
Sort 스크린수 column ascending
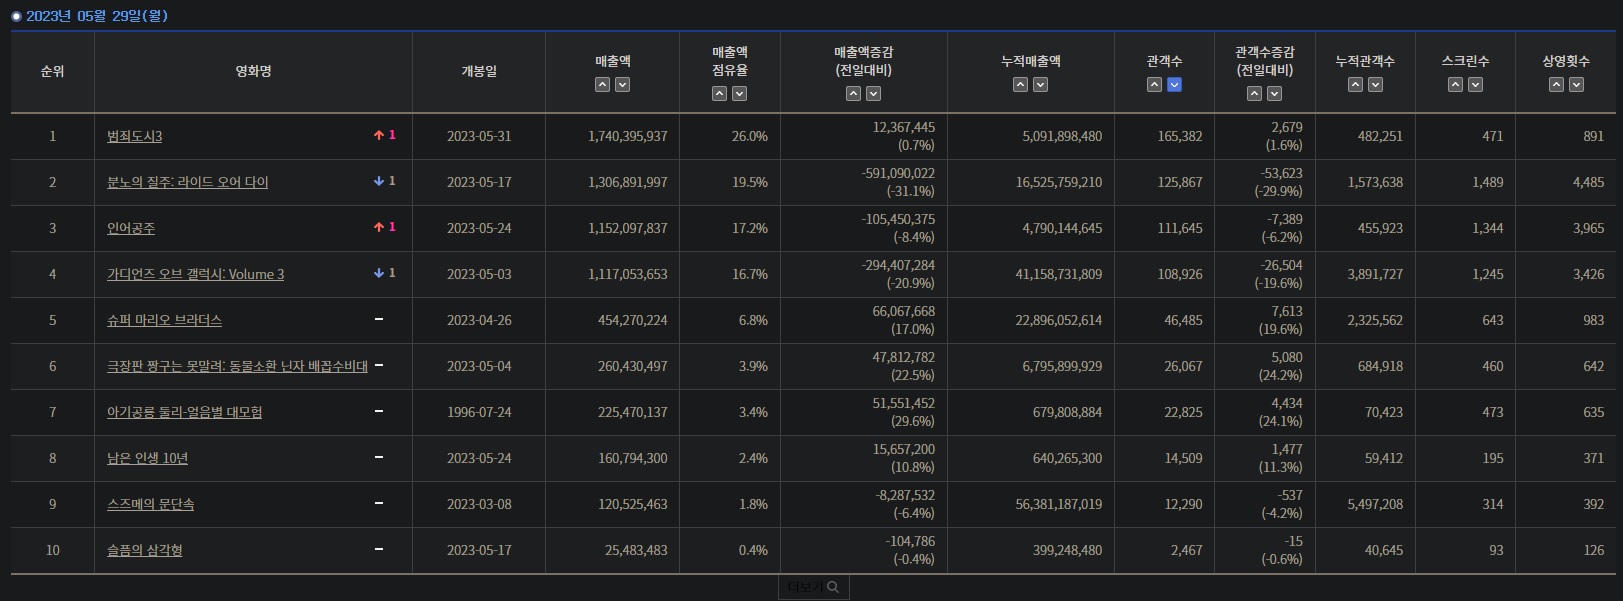point(1455,85)
